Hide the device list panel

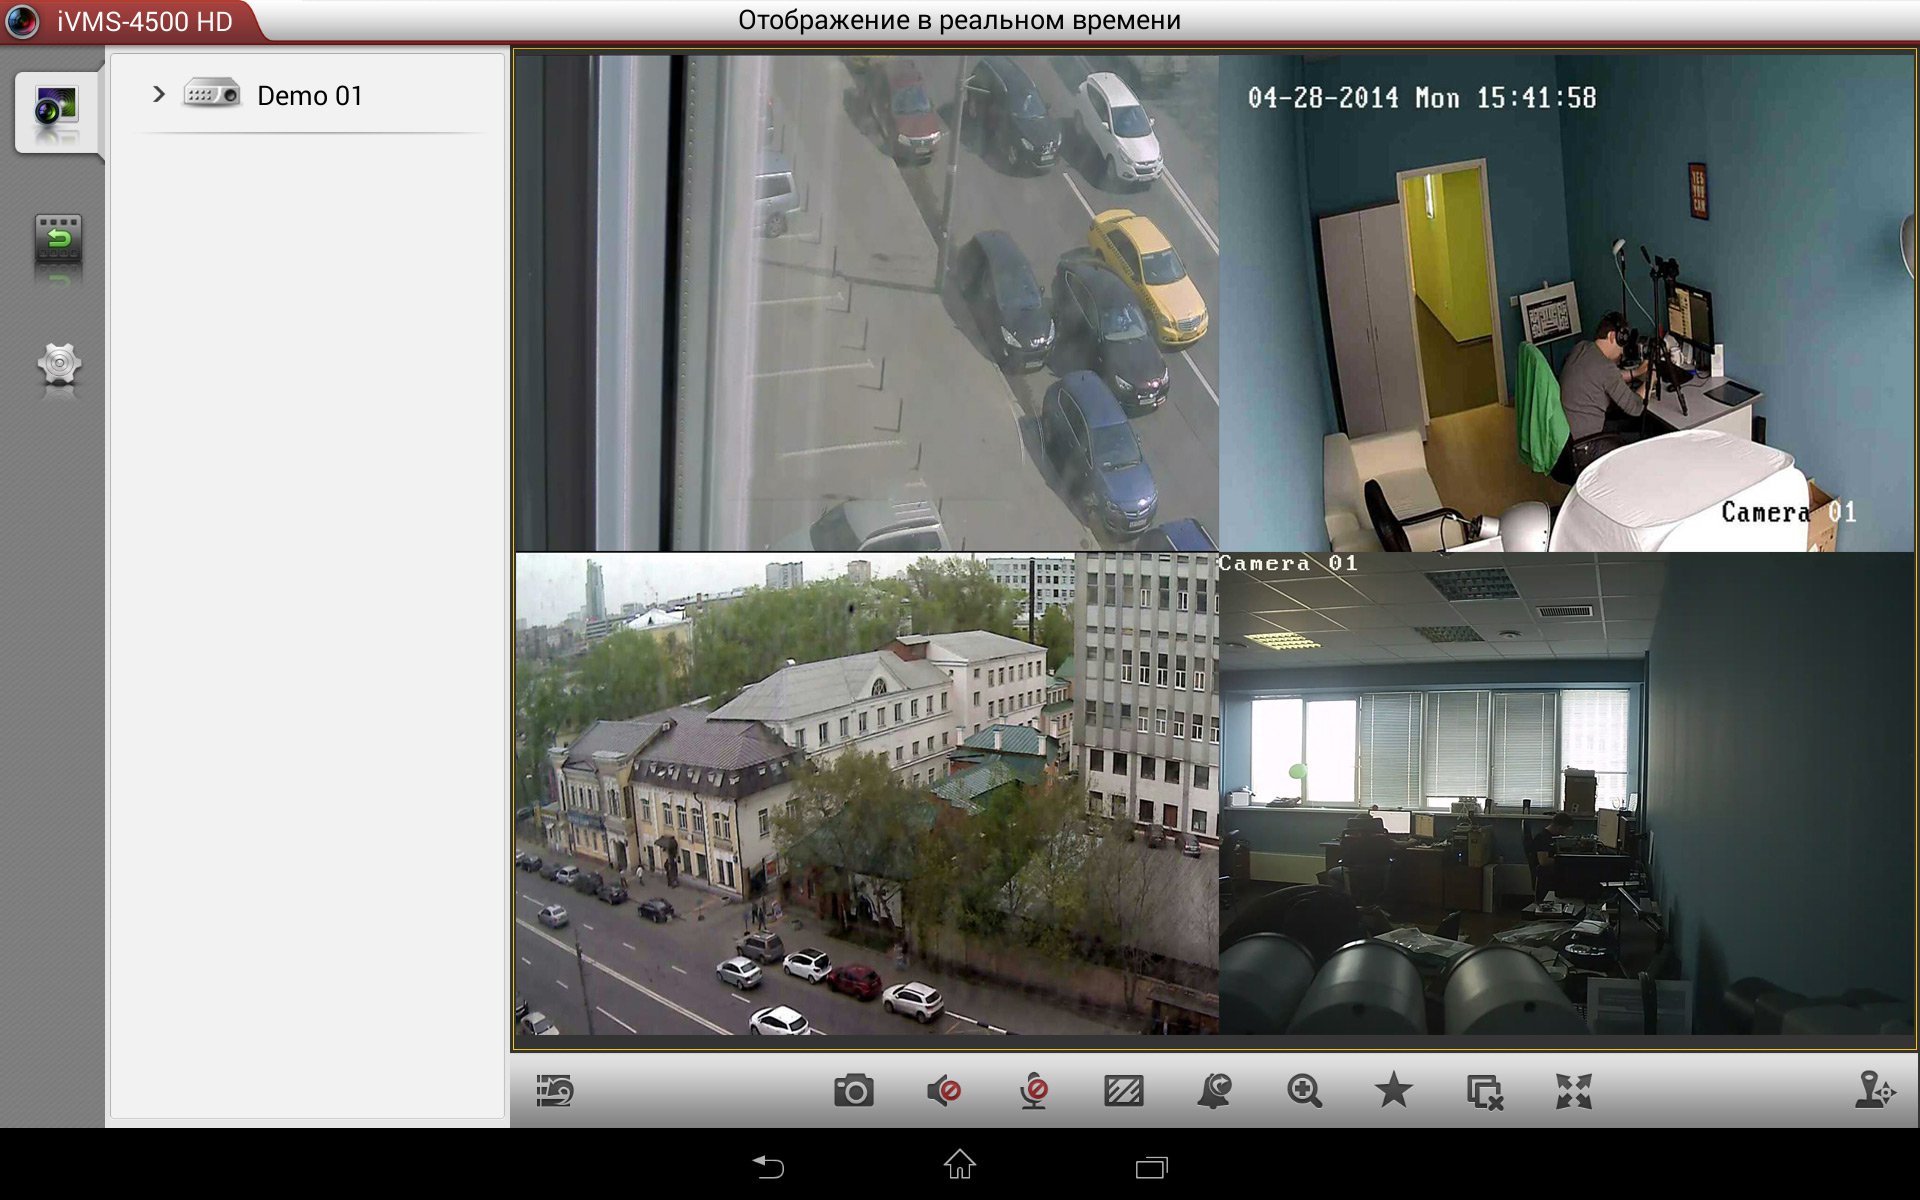(554, 1091)
